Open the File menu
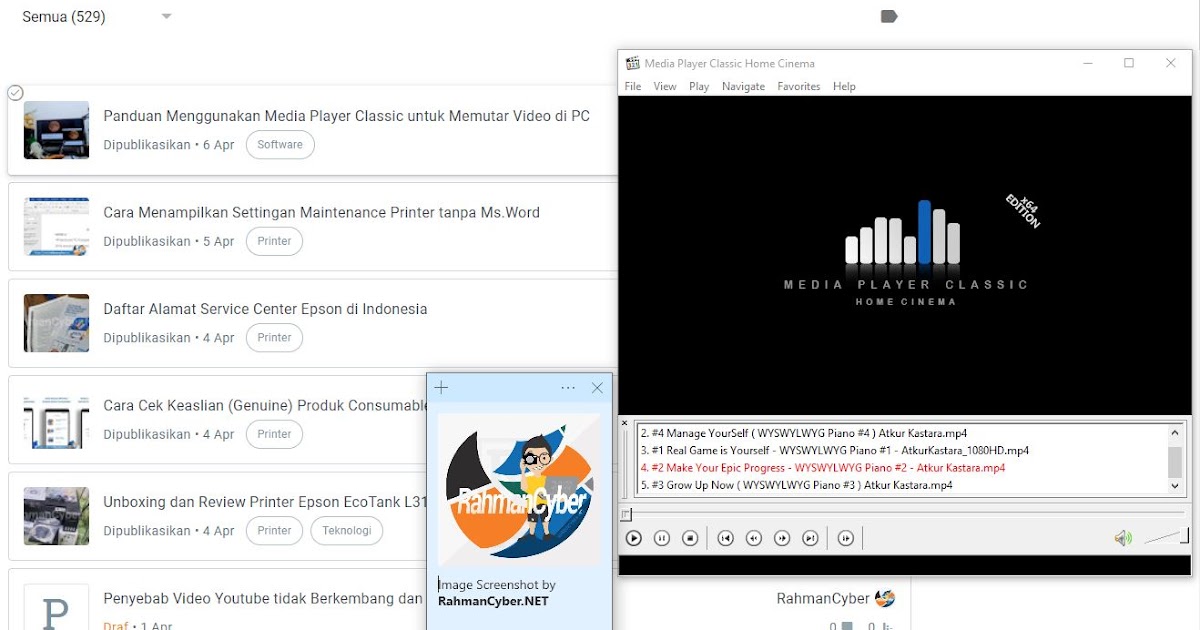Image resolution: width=1200 pixels, height=630 pixels. [x=633, y=86]
